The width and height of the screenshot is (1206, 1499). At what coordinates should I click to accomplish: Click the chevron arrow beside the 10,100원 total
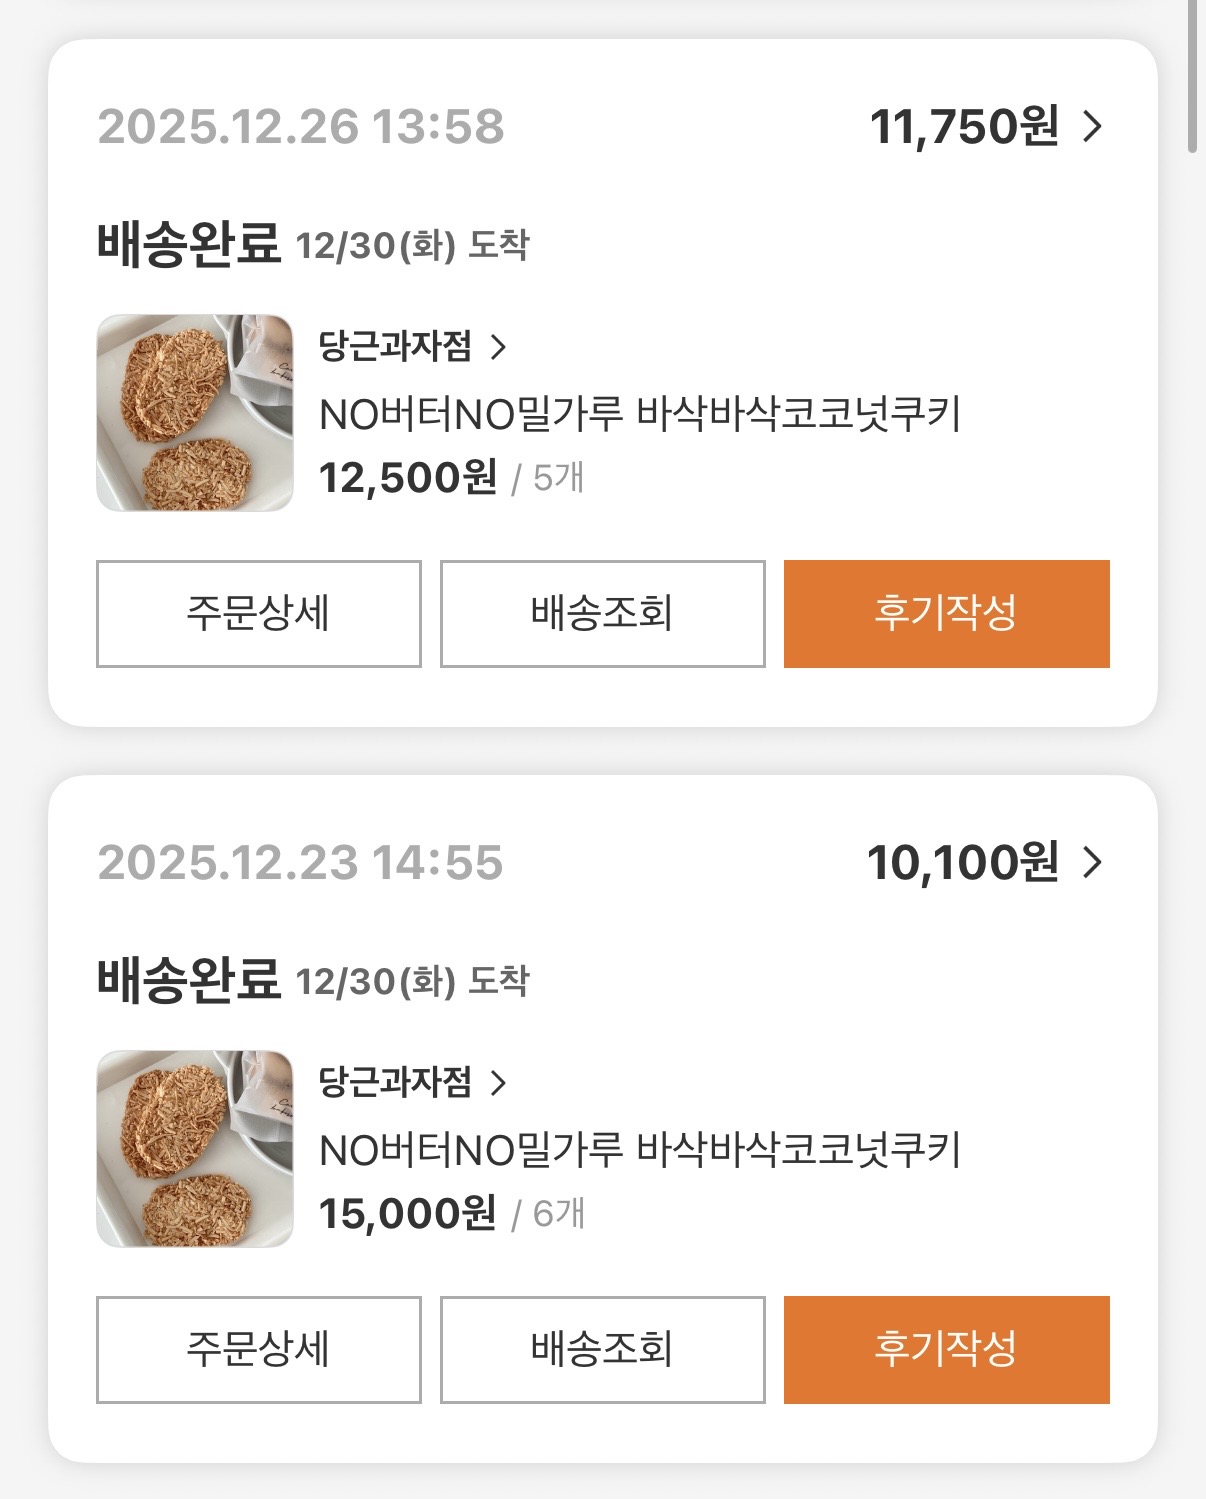[x=1093, y=862]
